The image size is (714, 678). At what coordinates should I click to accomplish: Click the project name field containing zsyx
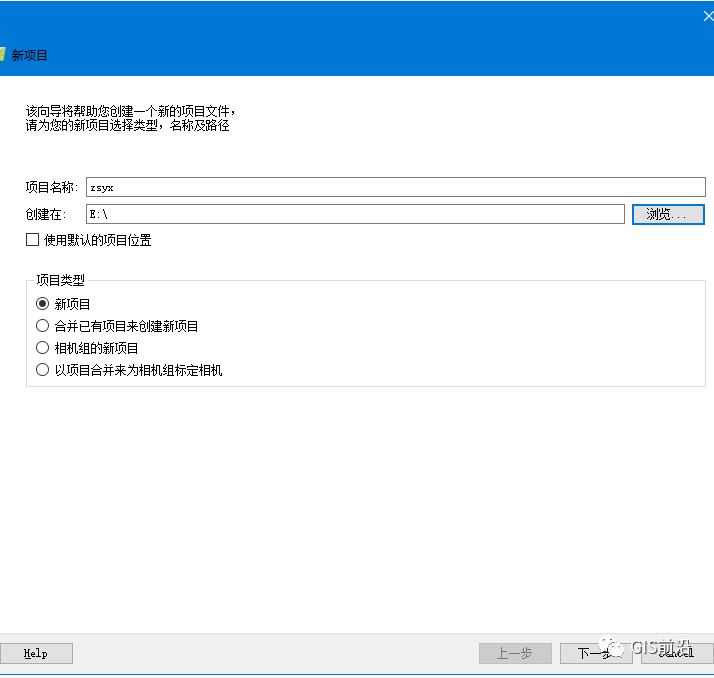click(396, 187)
